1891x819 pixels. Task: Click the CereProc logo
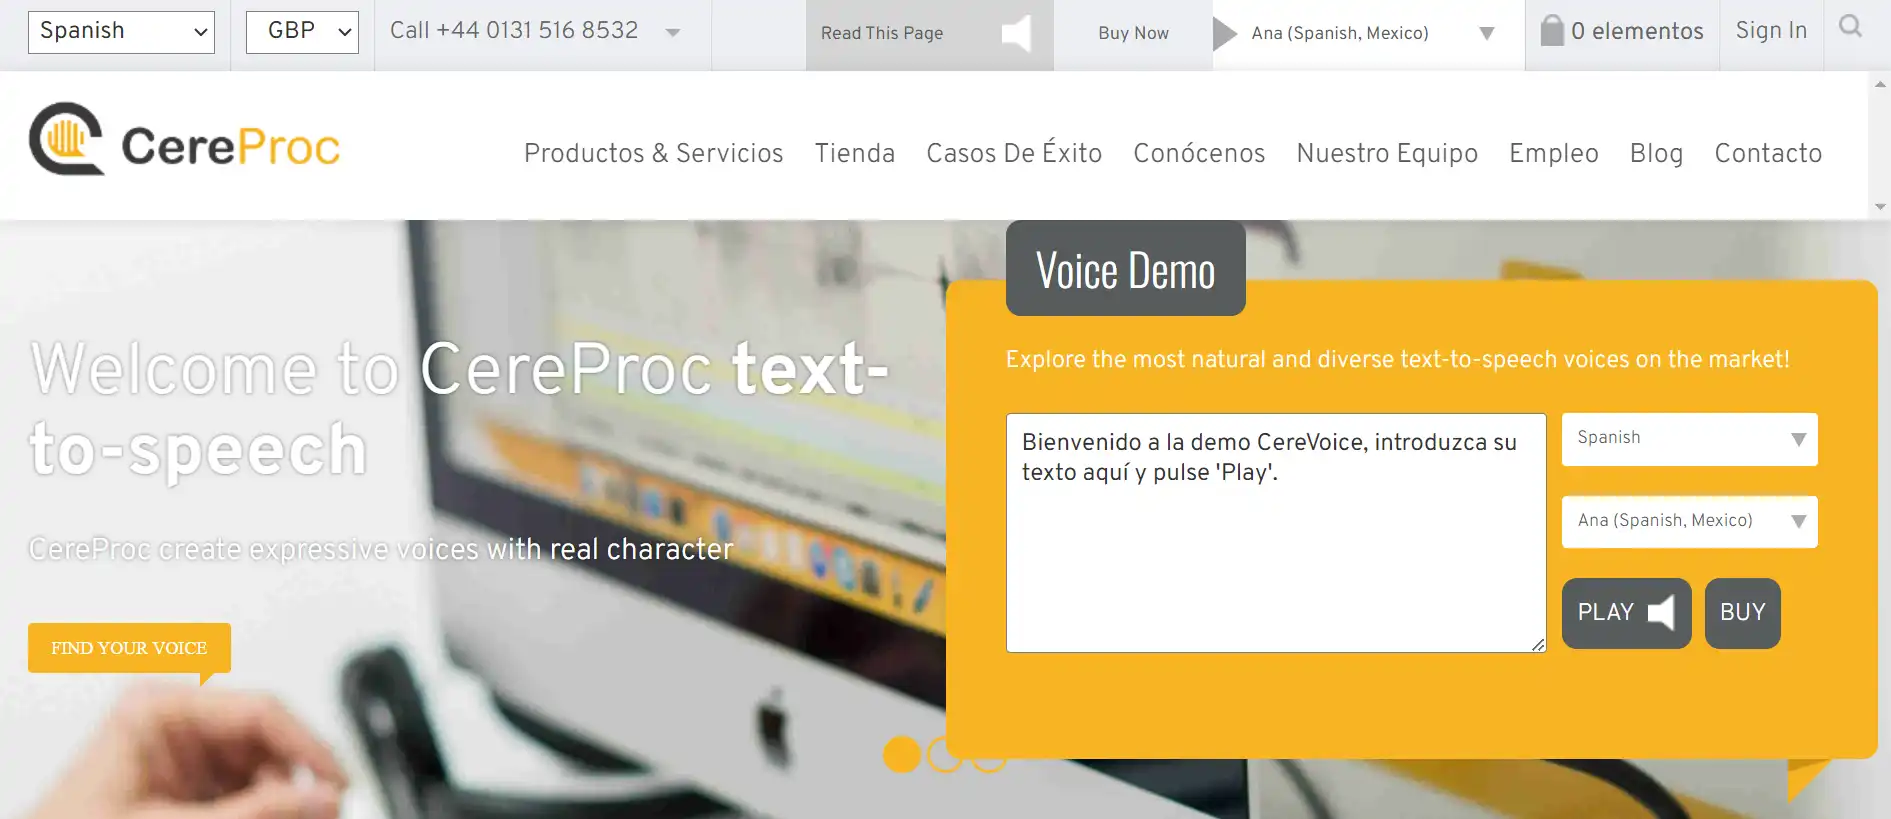(185, 140)
